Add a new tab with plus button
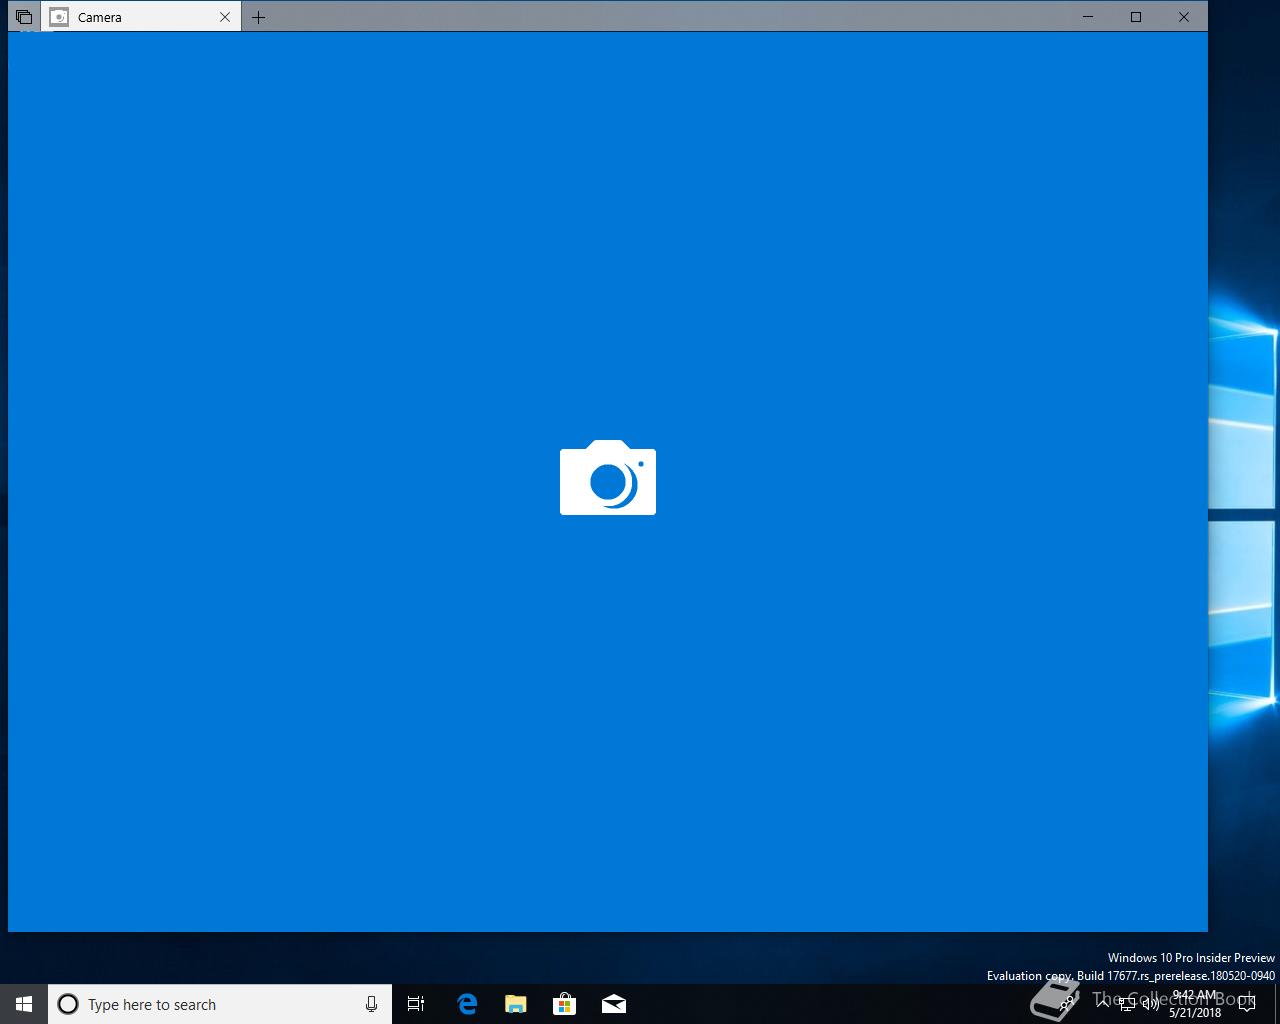1280x1024 pixels. tap(258, 17)
